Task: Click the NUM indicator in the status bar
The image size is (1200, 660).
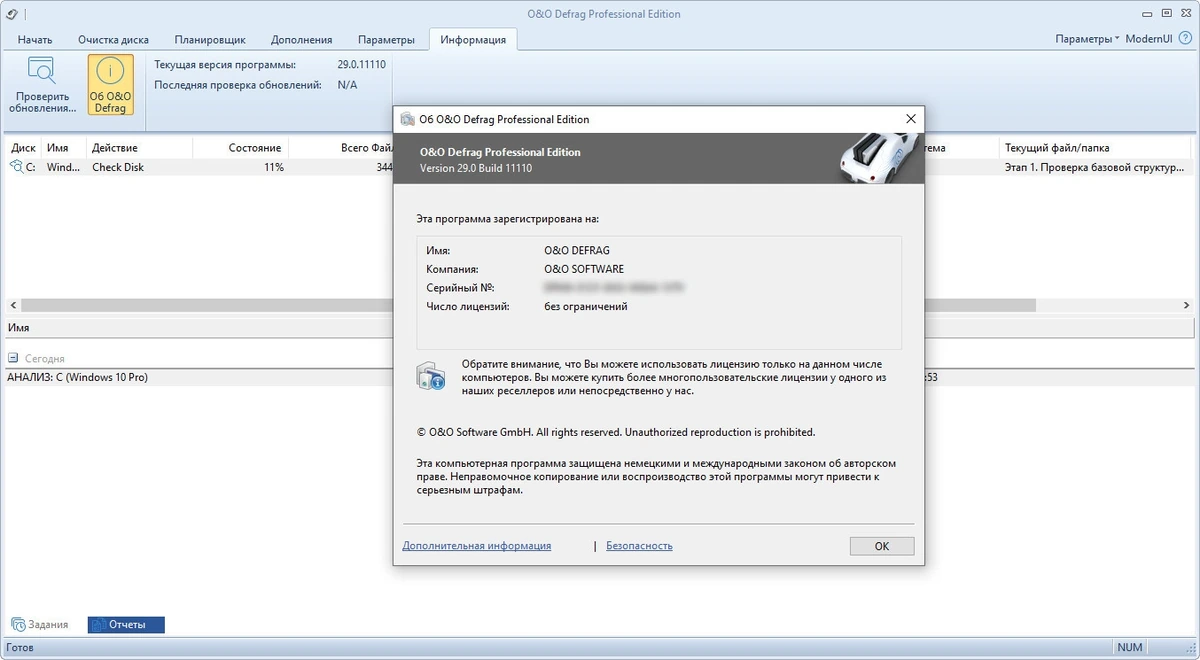Action: click(x=1130, y=648)
